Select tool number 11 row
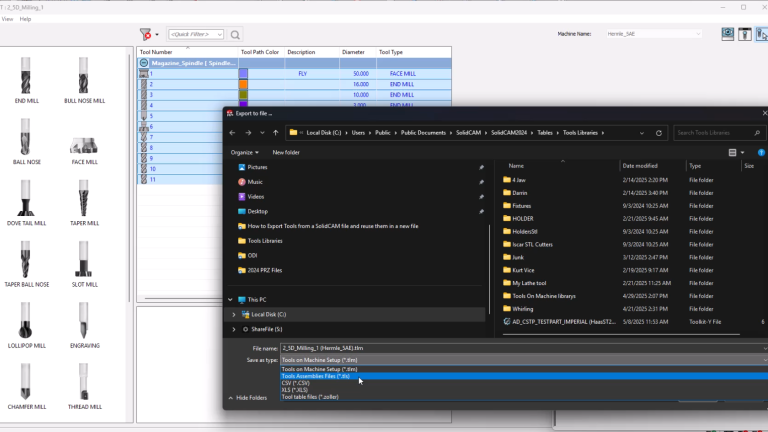 pyautogui.click(x=180, y=180)
